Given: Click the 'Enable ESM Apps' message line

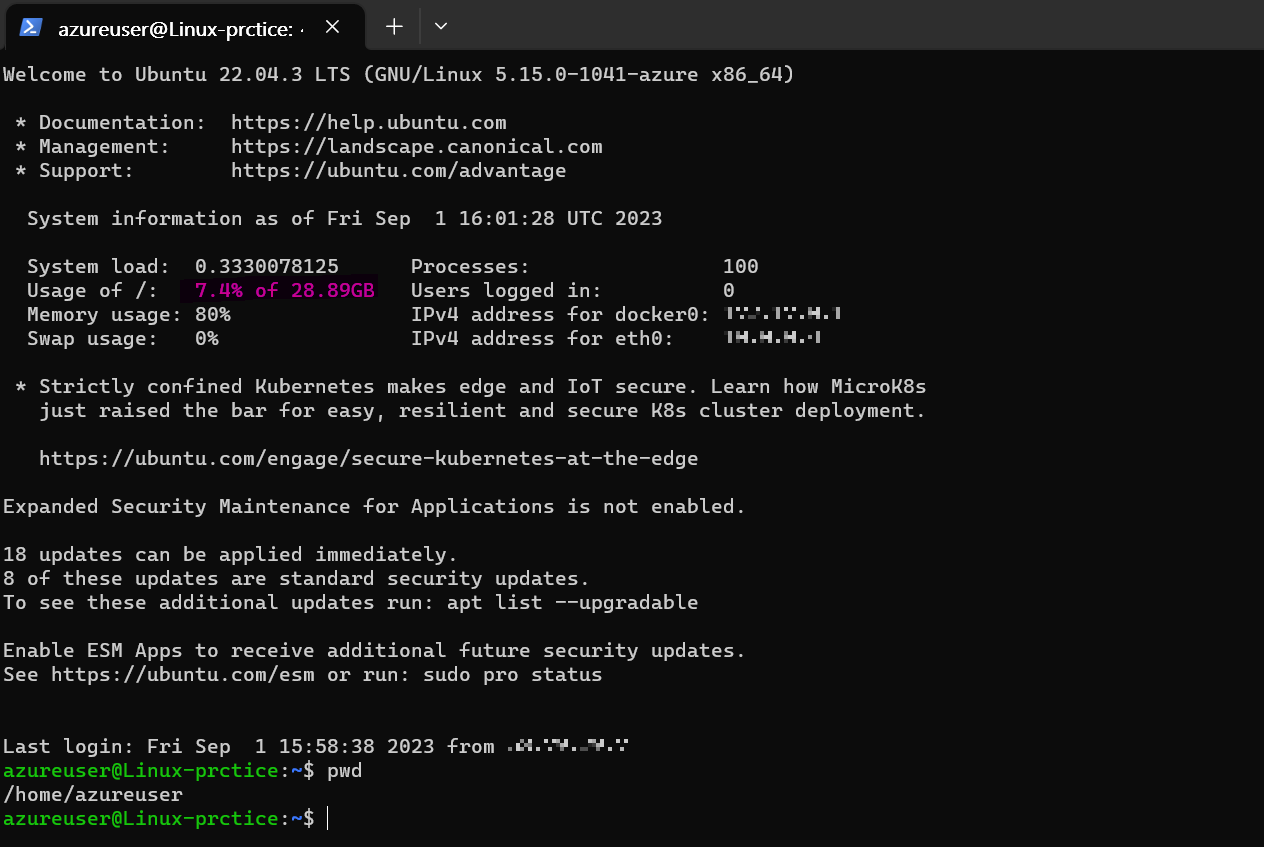Looking at the screenshot, I should tap(375, 651).
